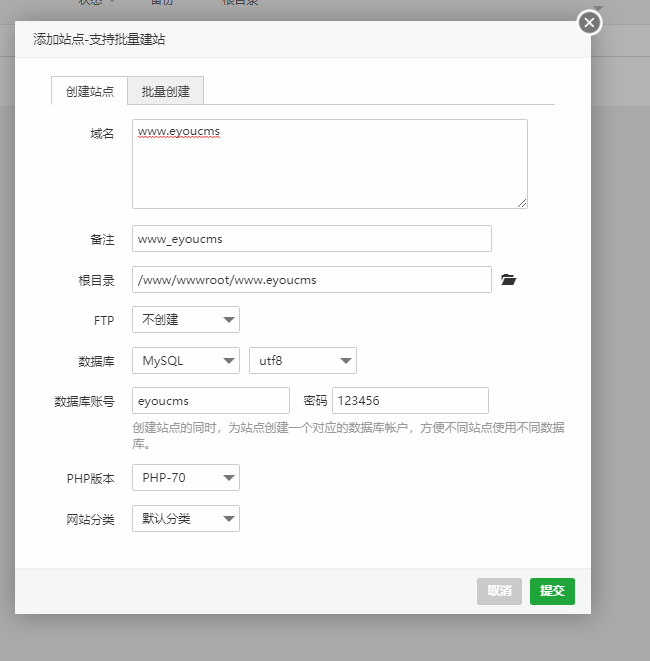Click the 数据库账号 eyoucms input field
This screenshot has width=650, height=661.
(210, 401)
